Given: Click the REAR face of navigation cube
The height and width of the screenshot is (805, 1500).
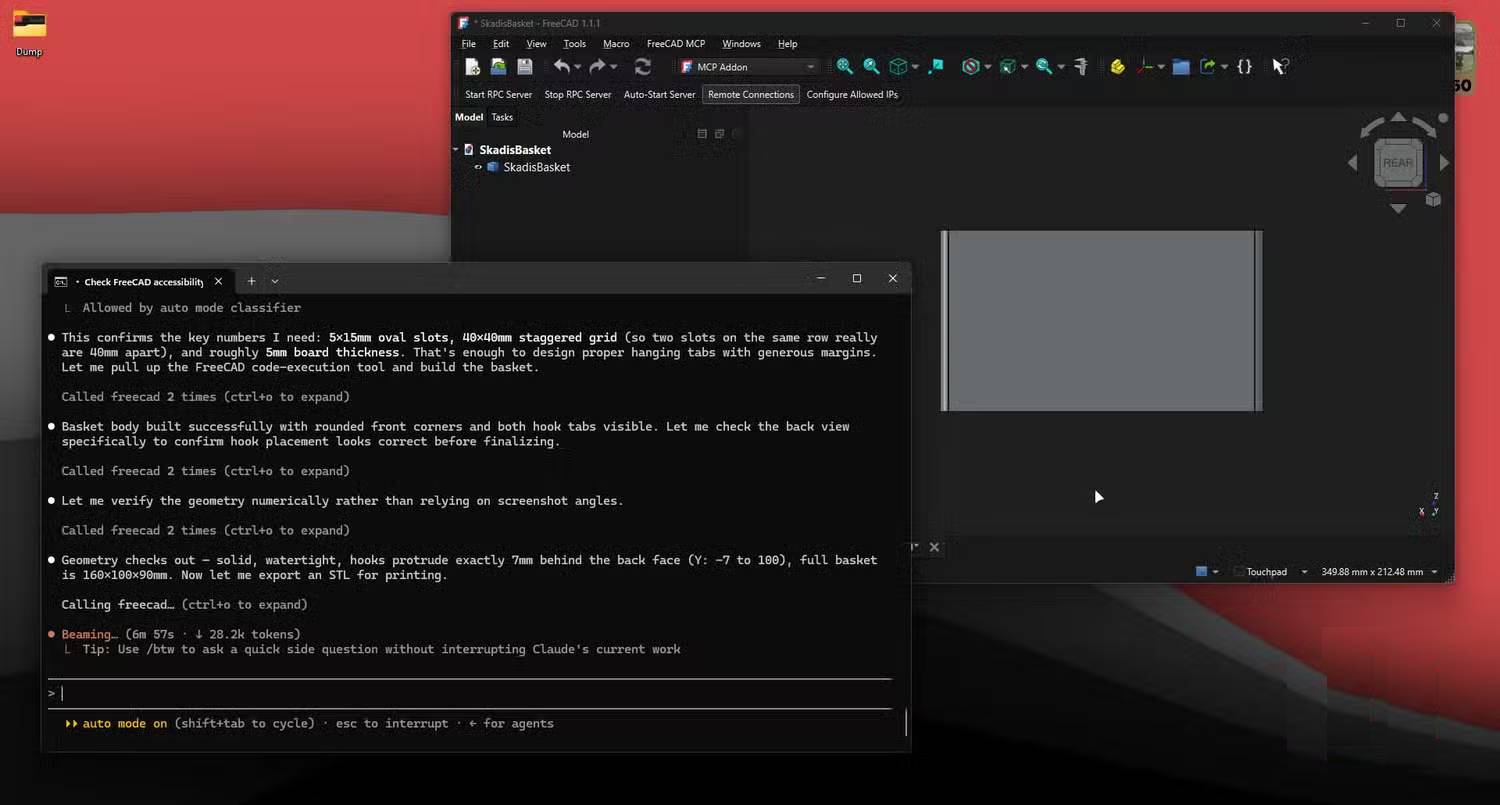Looking at the screenshot, I should tap(1398, 163).
